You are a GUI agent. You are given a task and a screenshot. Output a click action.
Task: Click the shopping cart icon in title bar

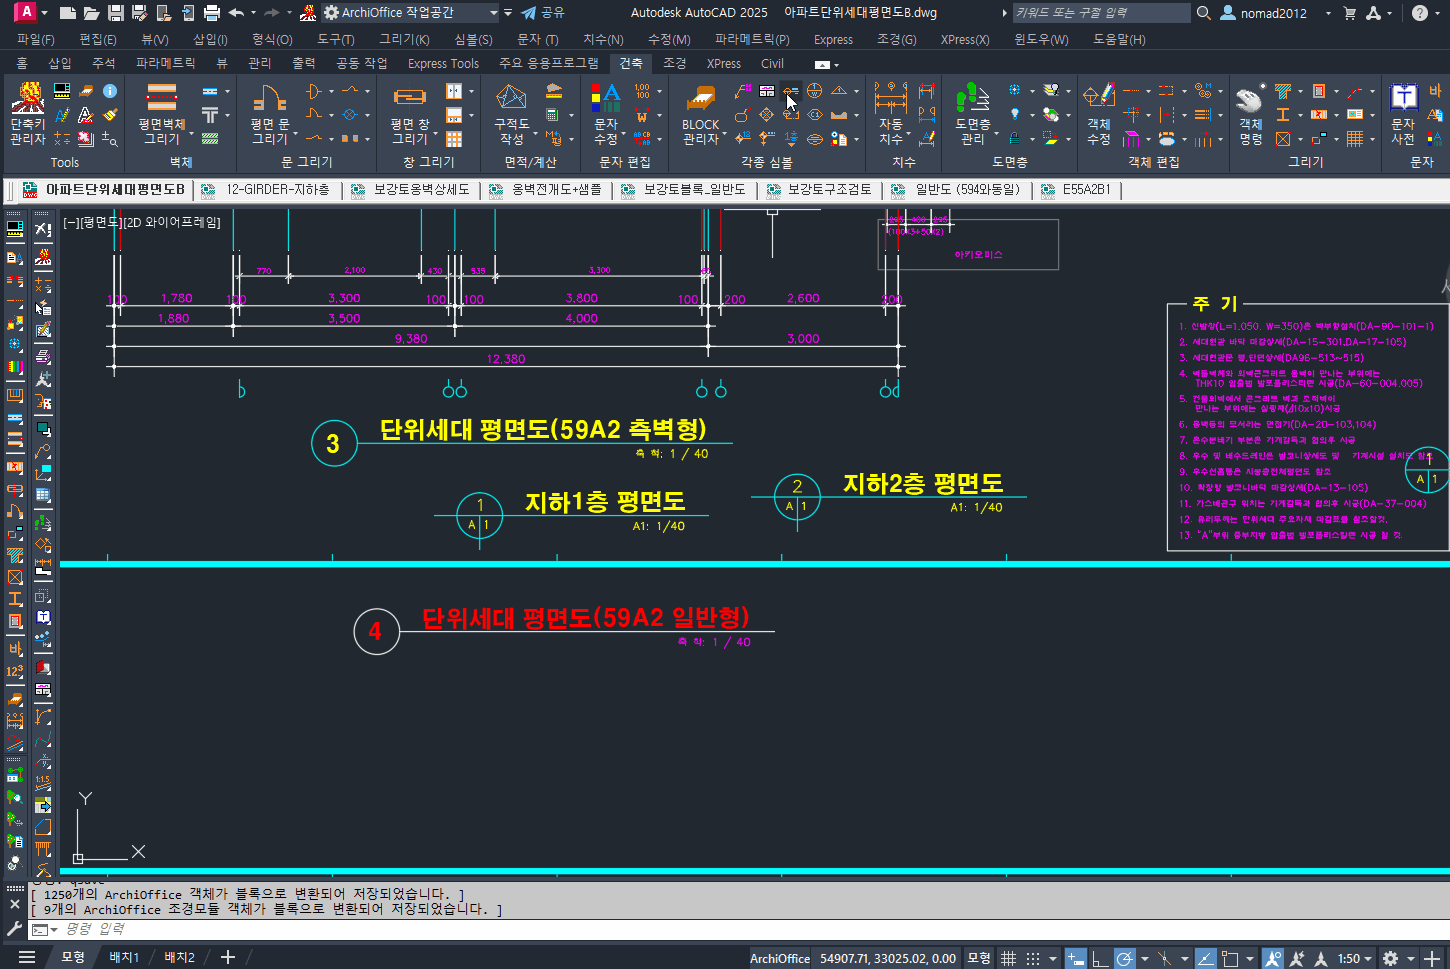pyautogui.click(x=1350, y=13)
